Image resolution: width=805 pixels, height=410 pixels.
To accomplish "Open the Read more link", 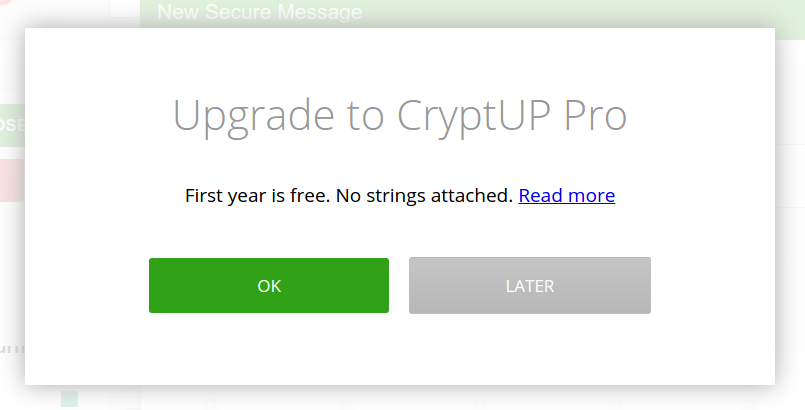I will tap(566, 196).
